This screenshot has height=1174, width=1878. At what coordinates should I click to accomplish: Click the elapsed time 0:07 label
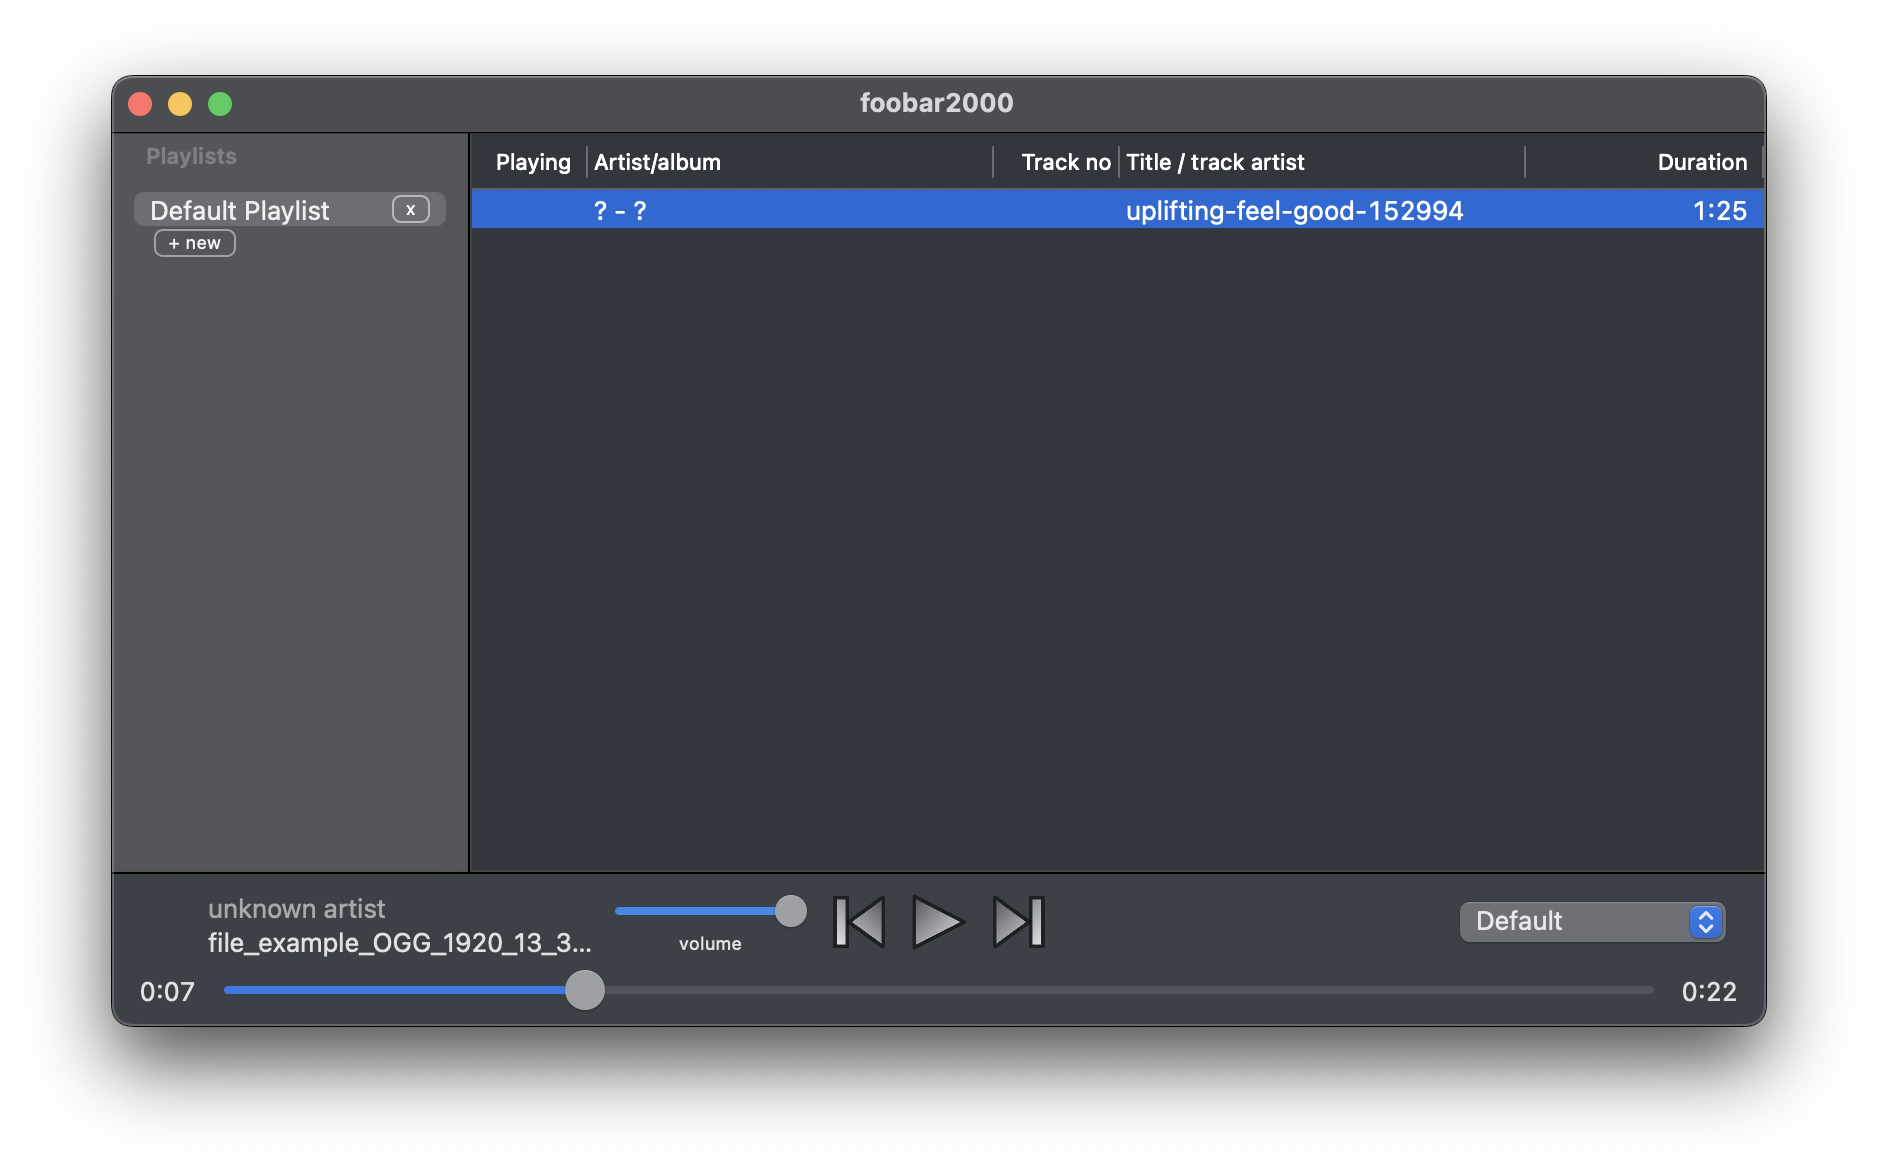(167, 992)
